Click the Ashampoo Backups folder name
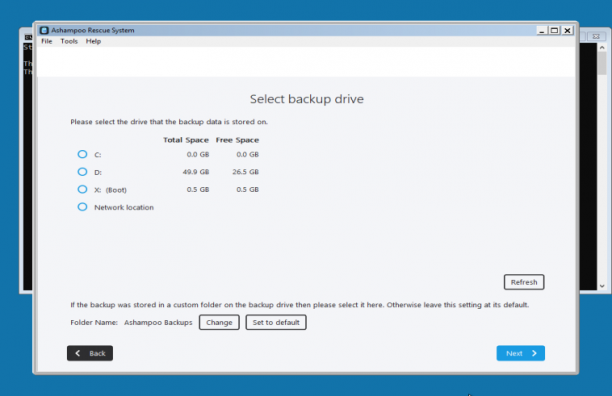612x396 pixels. point(158,322)
